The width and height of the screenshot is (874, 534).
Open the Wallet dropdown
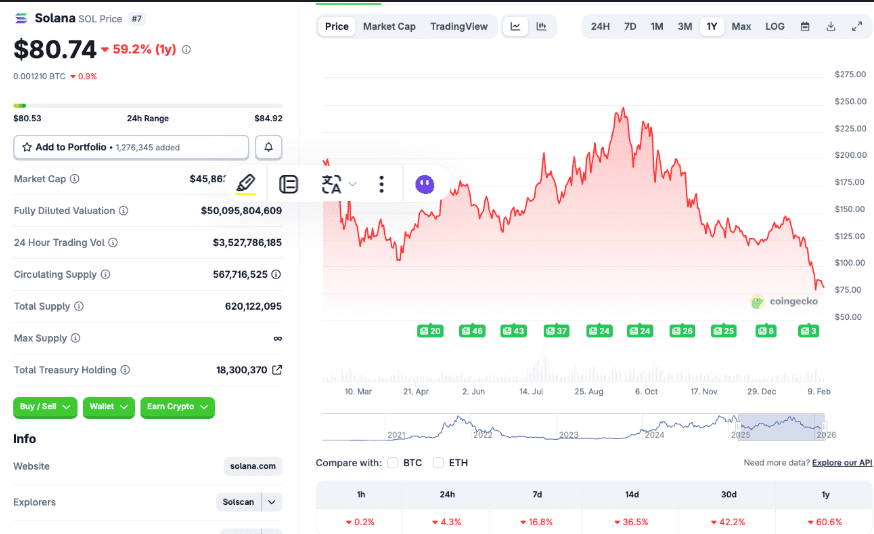pos(108,407)
